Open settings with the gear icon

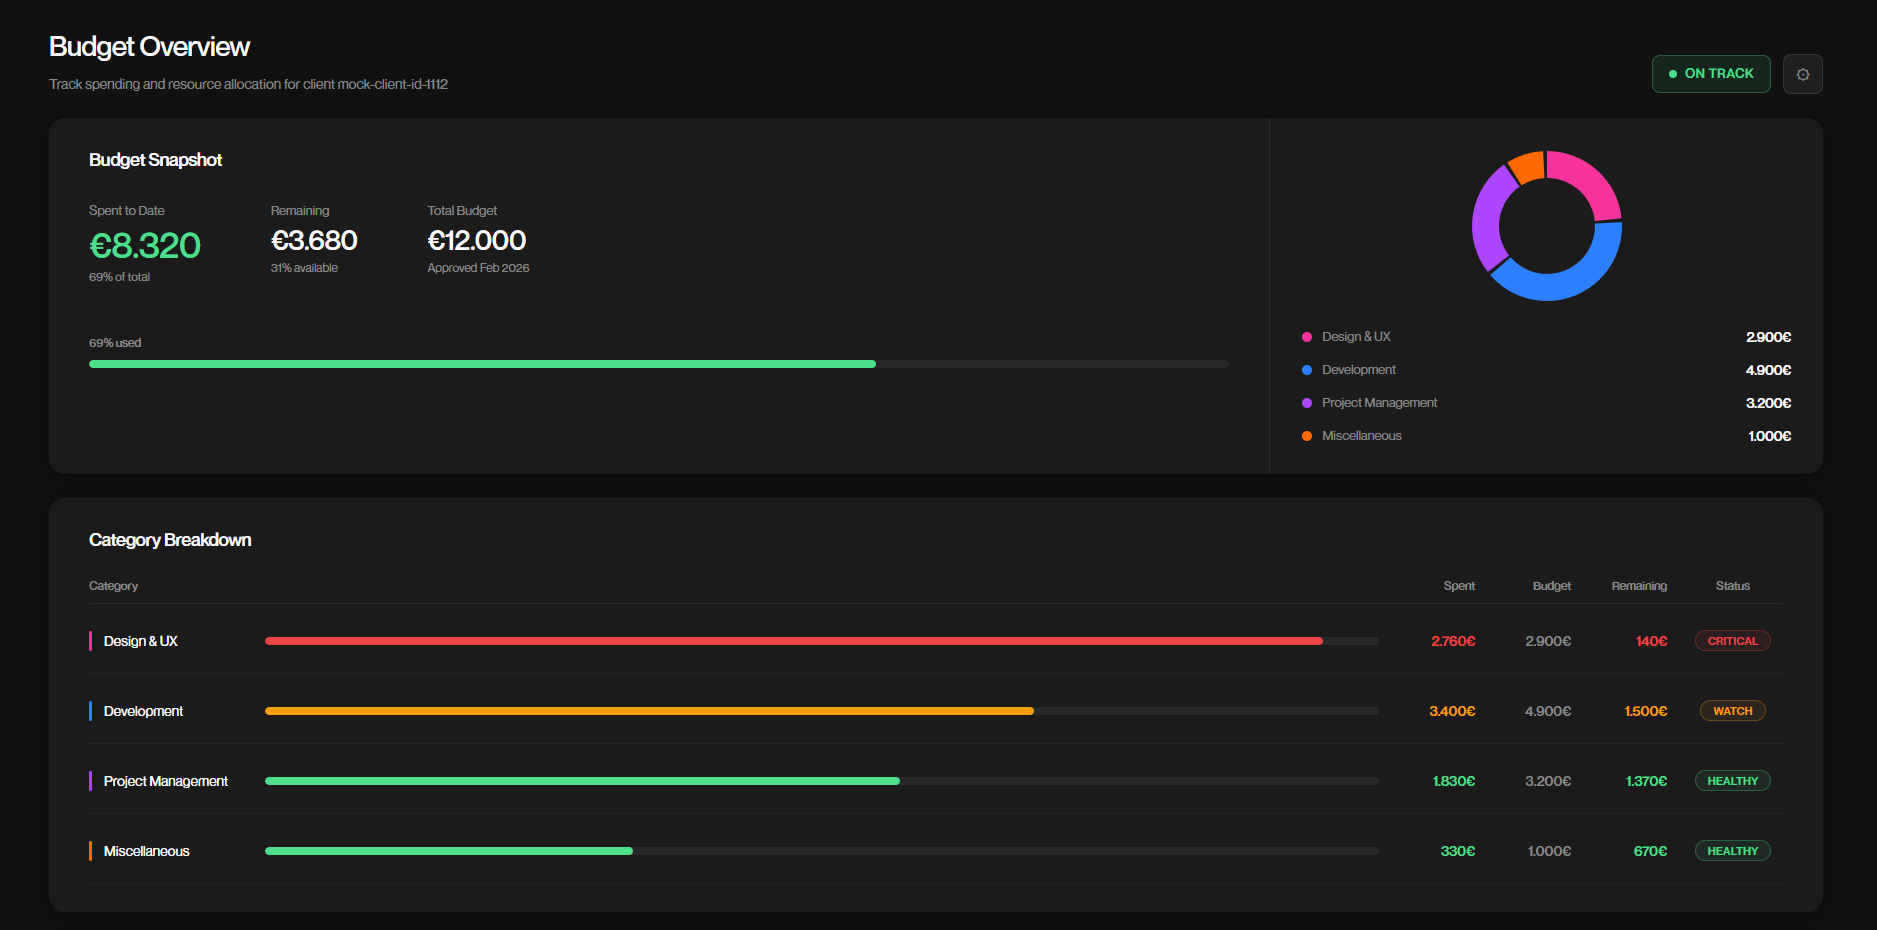click(1802, 74)
